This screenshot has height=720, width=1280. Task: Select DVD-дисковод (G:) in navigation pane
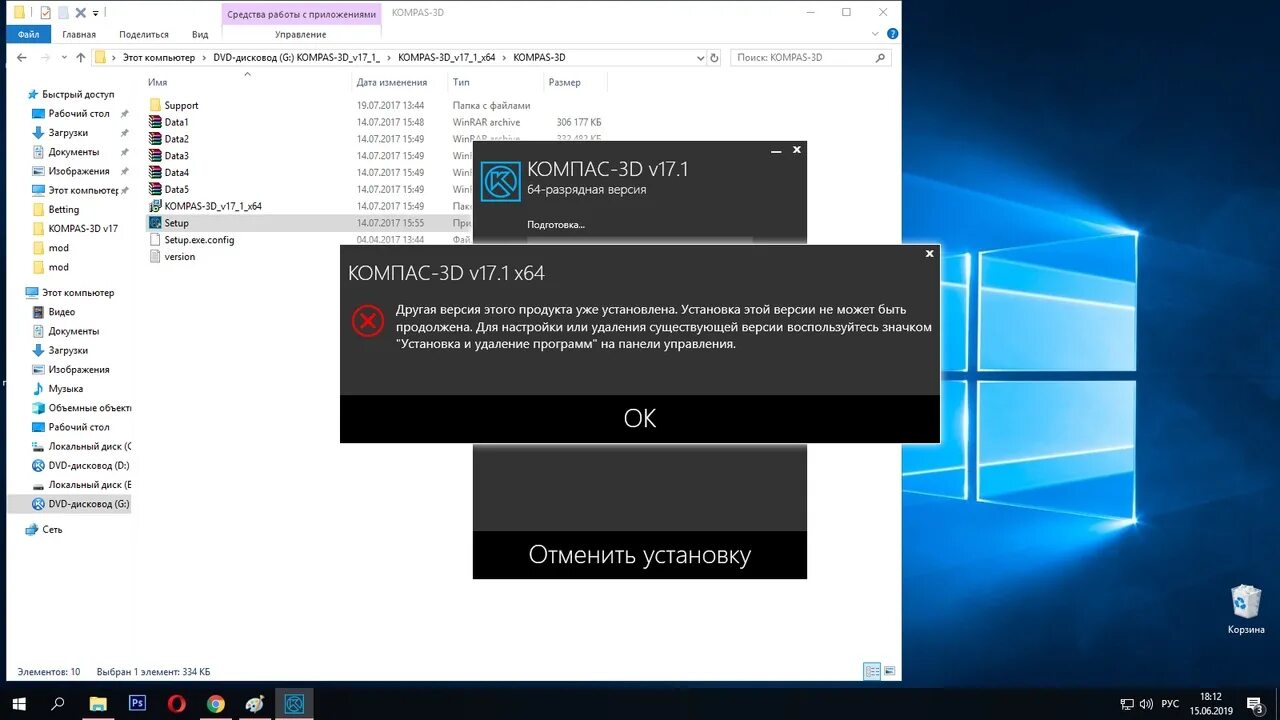pos(88,504)
